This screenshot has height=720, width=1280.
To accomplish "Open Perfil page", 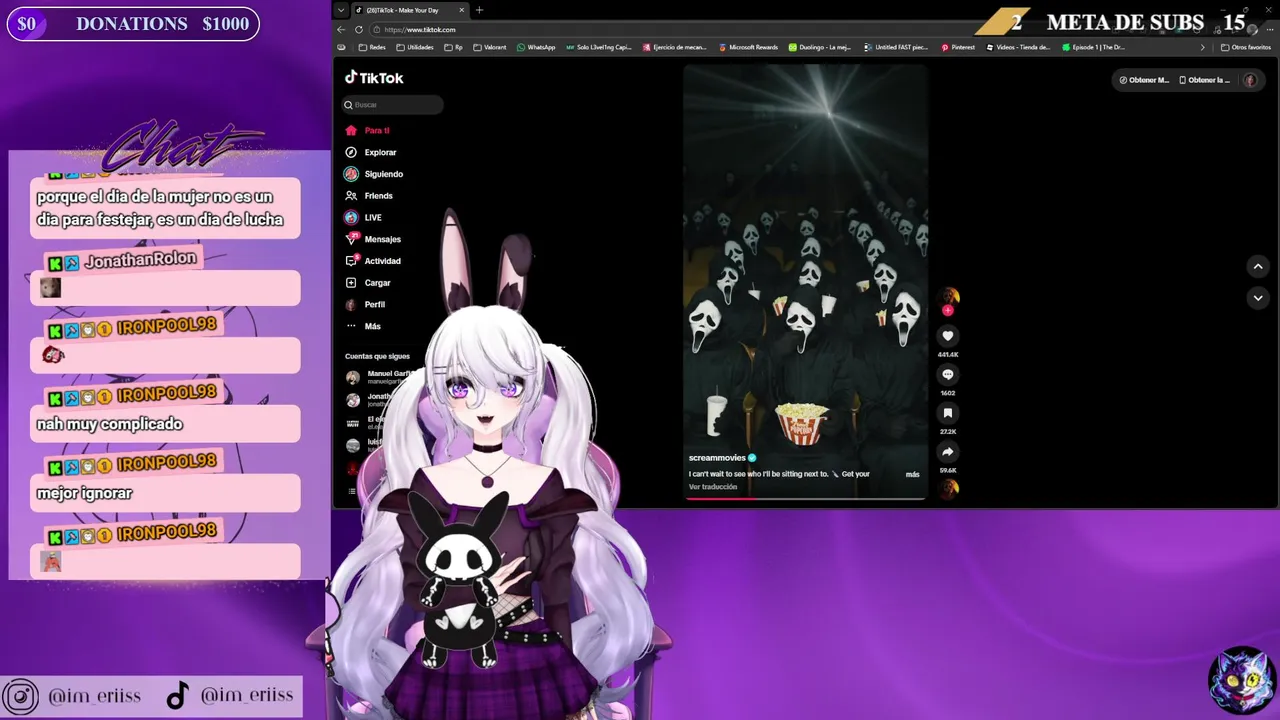I will 365,304.
